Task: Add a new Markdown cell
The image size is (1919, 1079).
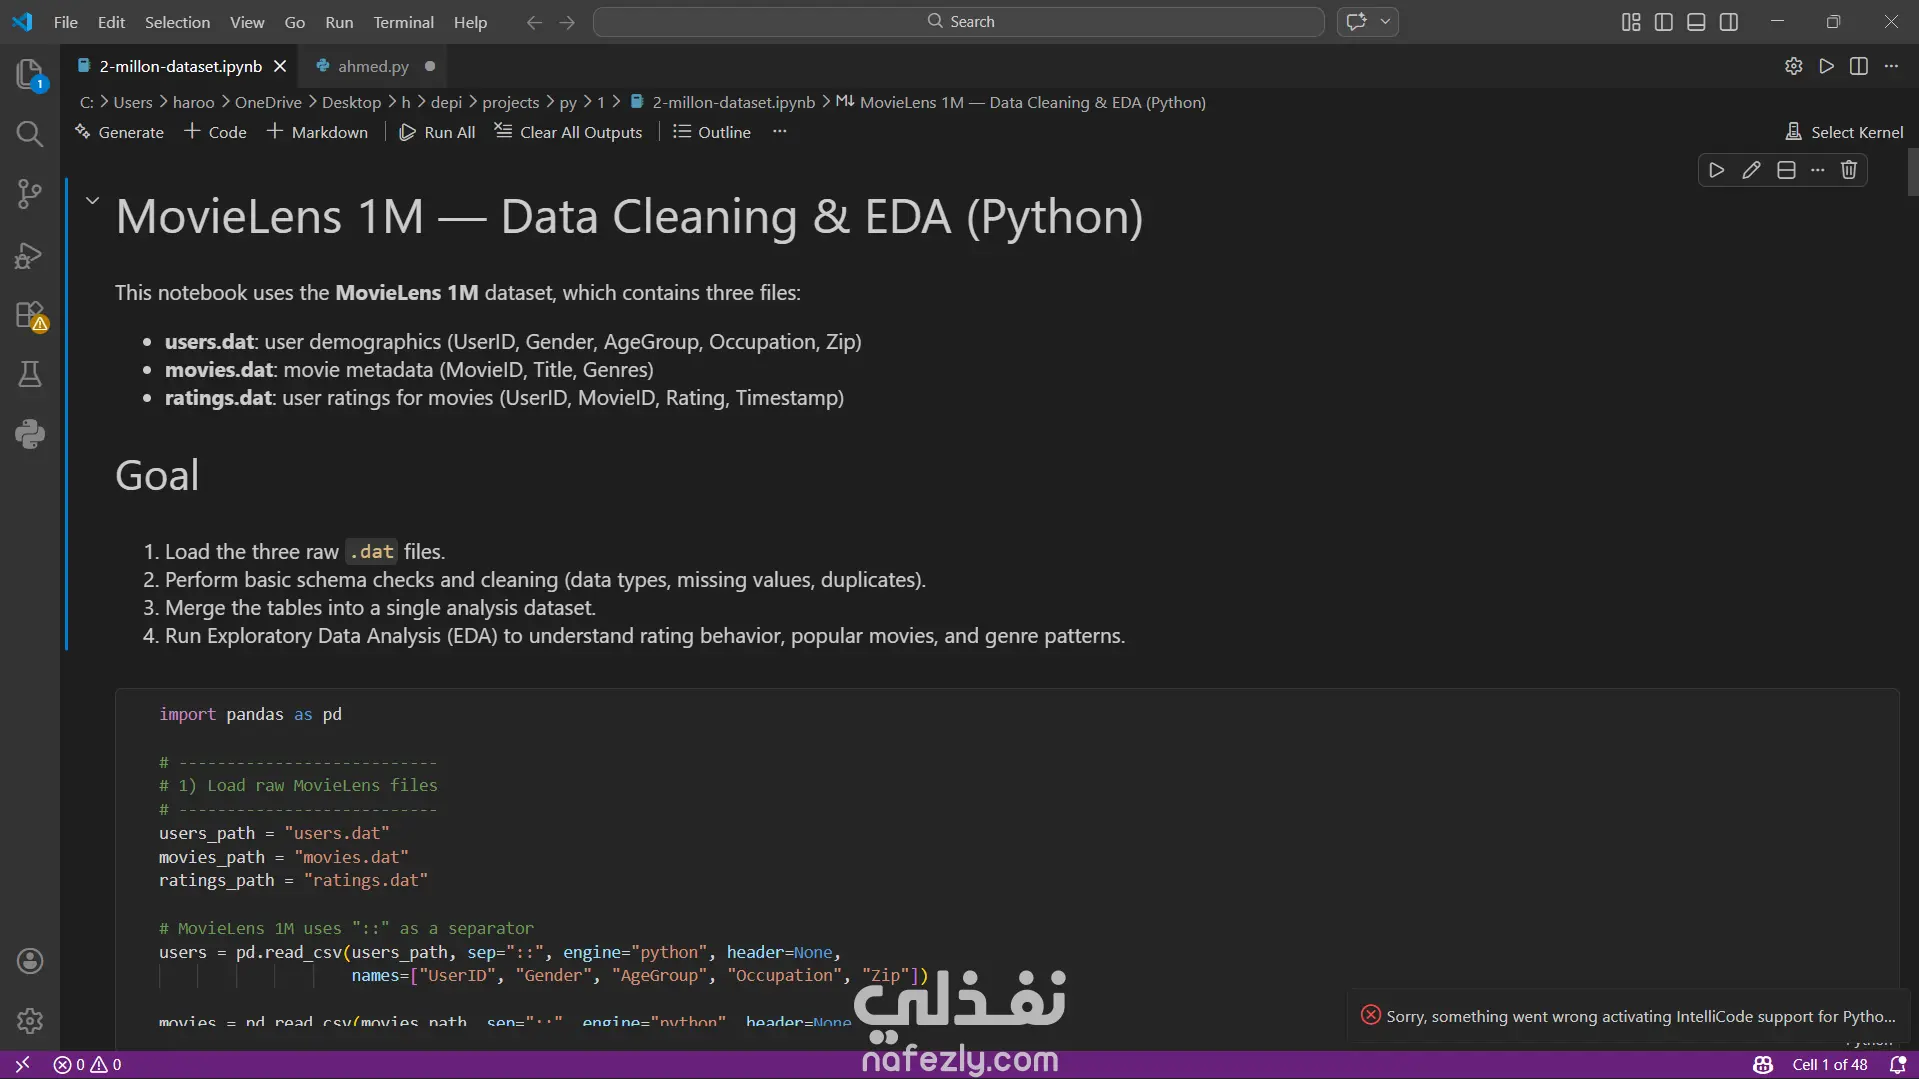Action: pyautogui.click(x=317, y=132)
